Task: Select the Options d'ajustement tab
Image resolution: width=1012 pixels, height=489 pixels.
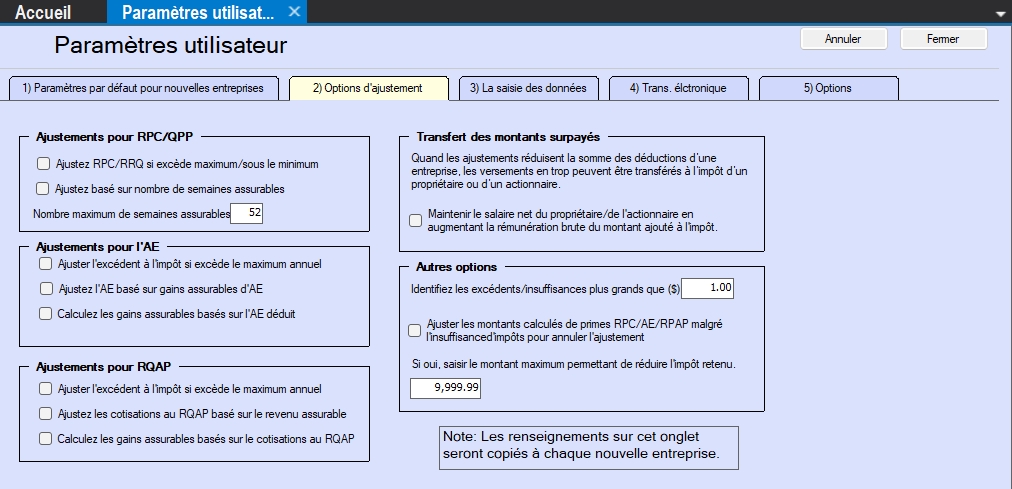Action: [x=367, y=88]
